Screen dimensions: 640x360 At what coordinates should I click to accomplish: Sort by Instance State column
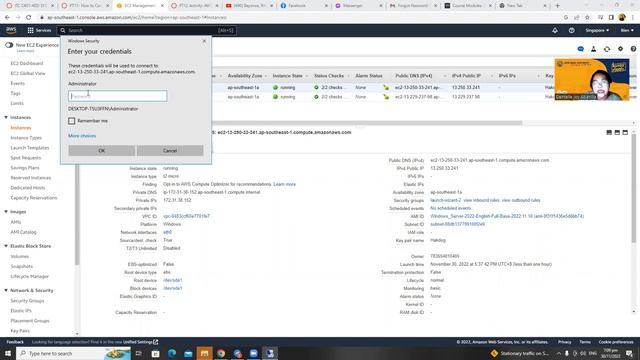288,76
